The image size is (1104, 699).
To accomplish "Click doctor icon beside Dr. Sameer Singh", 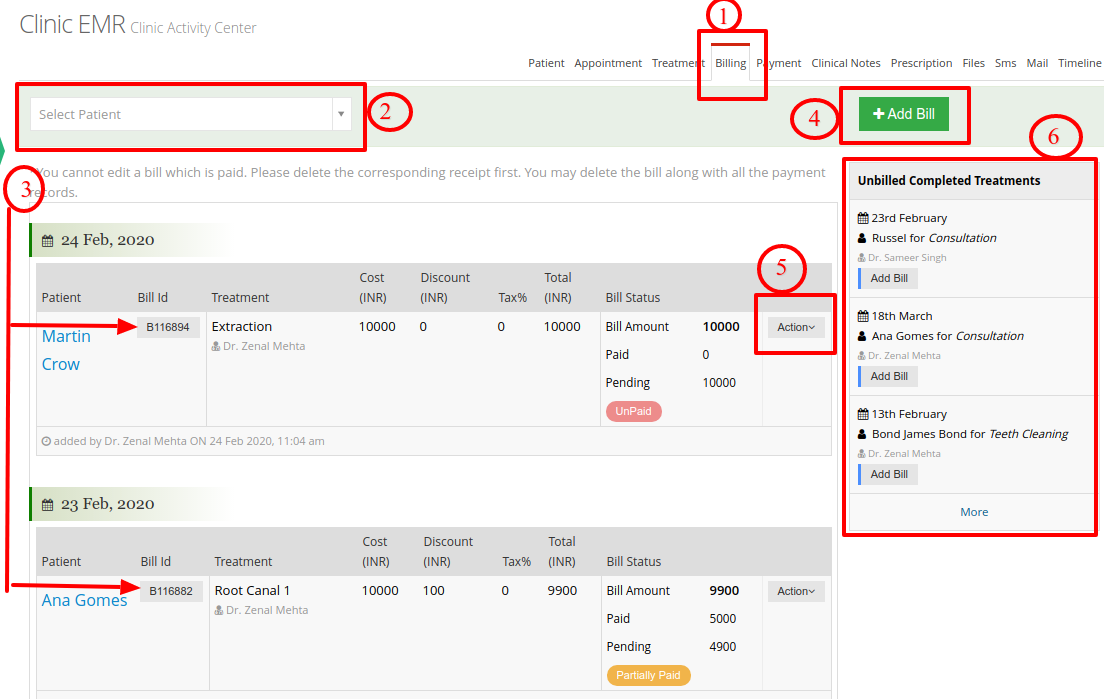I will tap(861, 258).
